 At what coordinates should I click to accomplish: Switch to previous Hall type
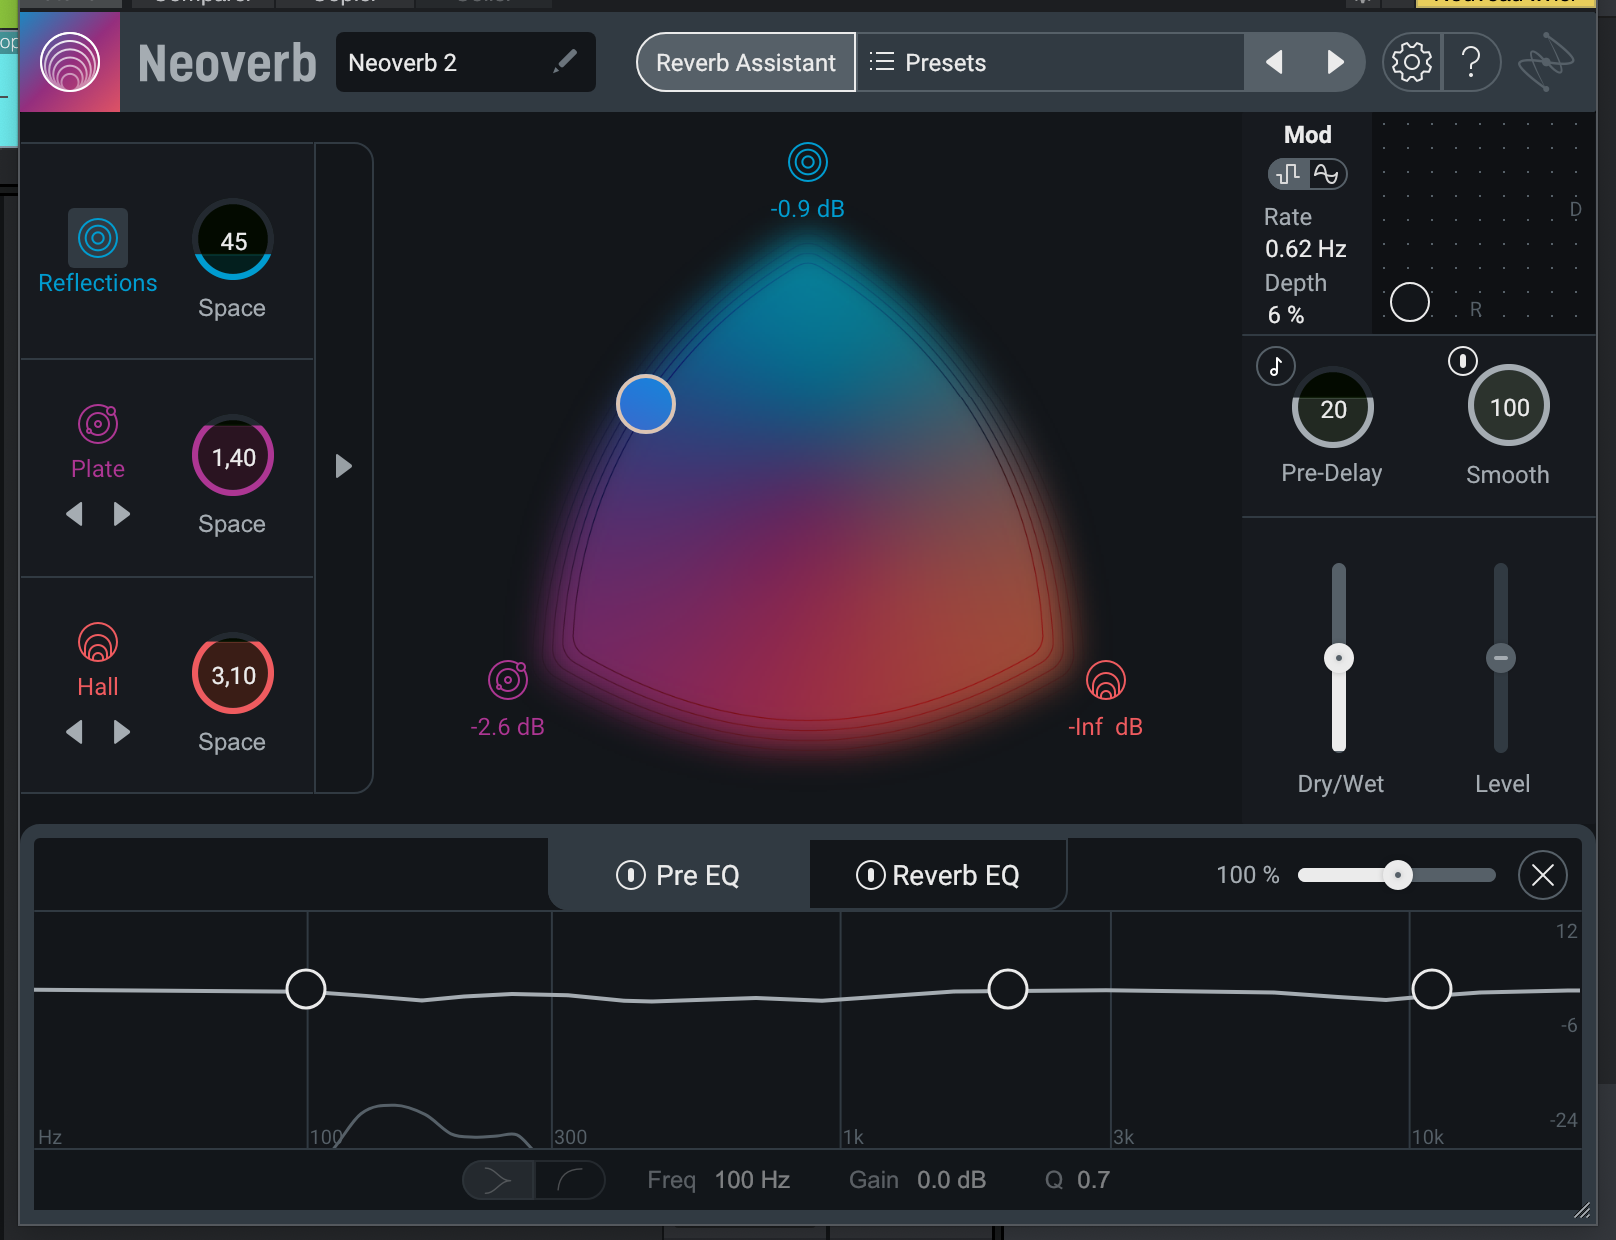tap(74, 732)
